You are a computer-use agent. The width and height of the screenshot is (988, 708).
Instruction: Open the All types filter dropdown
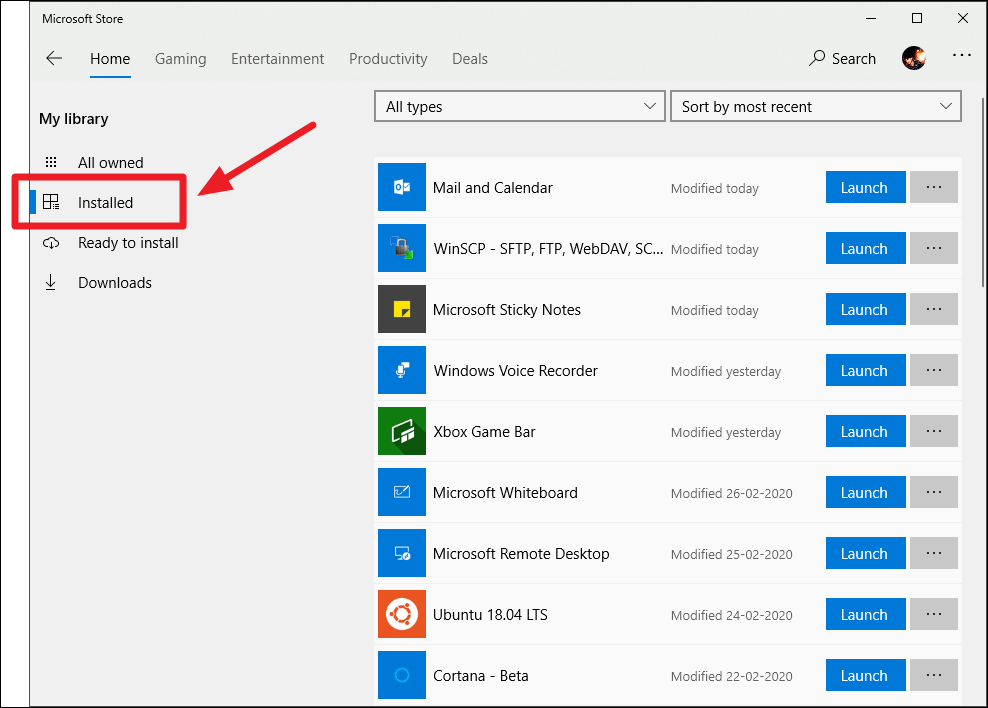[x=519, y=106]
